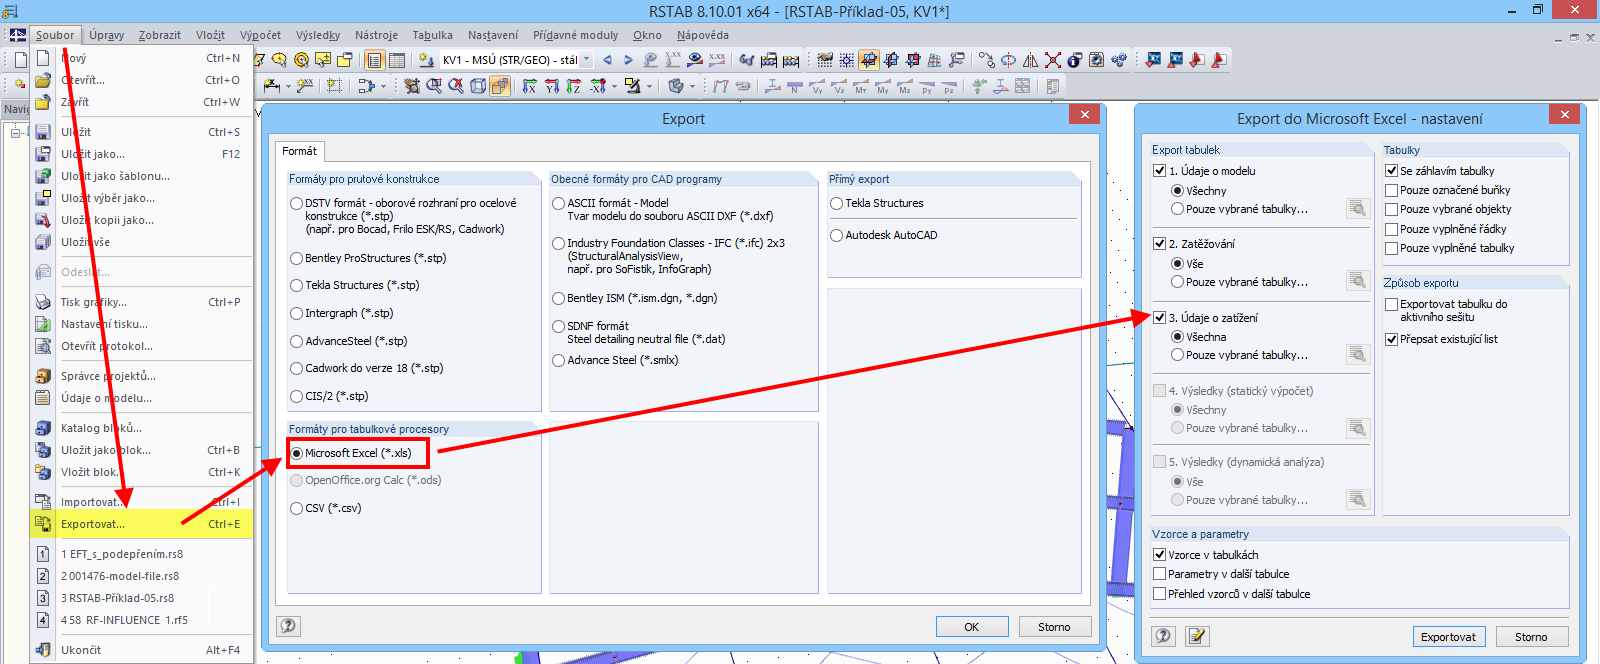Toggle solid rendering display icon
This screenshot has width=1600, height=664.
pos(500,86)
